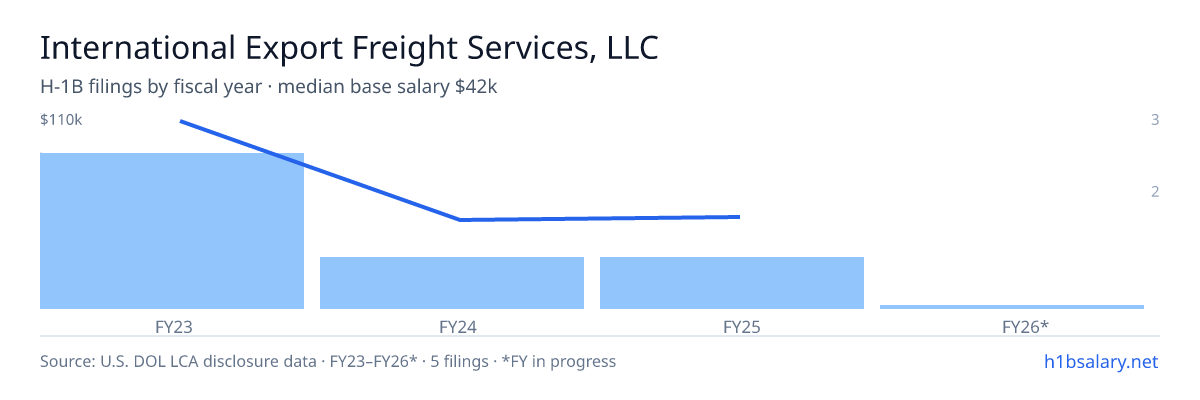Click the $110k salary axis label
This screenshot has width=1200, height=400.
click(61, 120)
